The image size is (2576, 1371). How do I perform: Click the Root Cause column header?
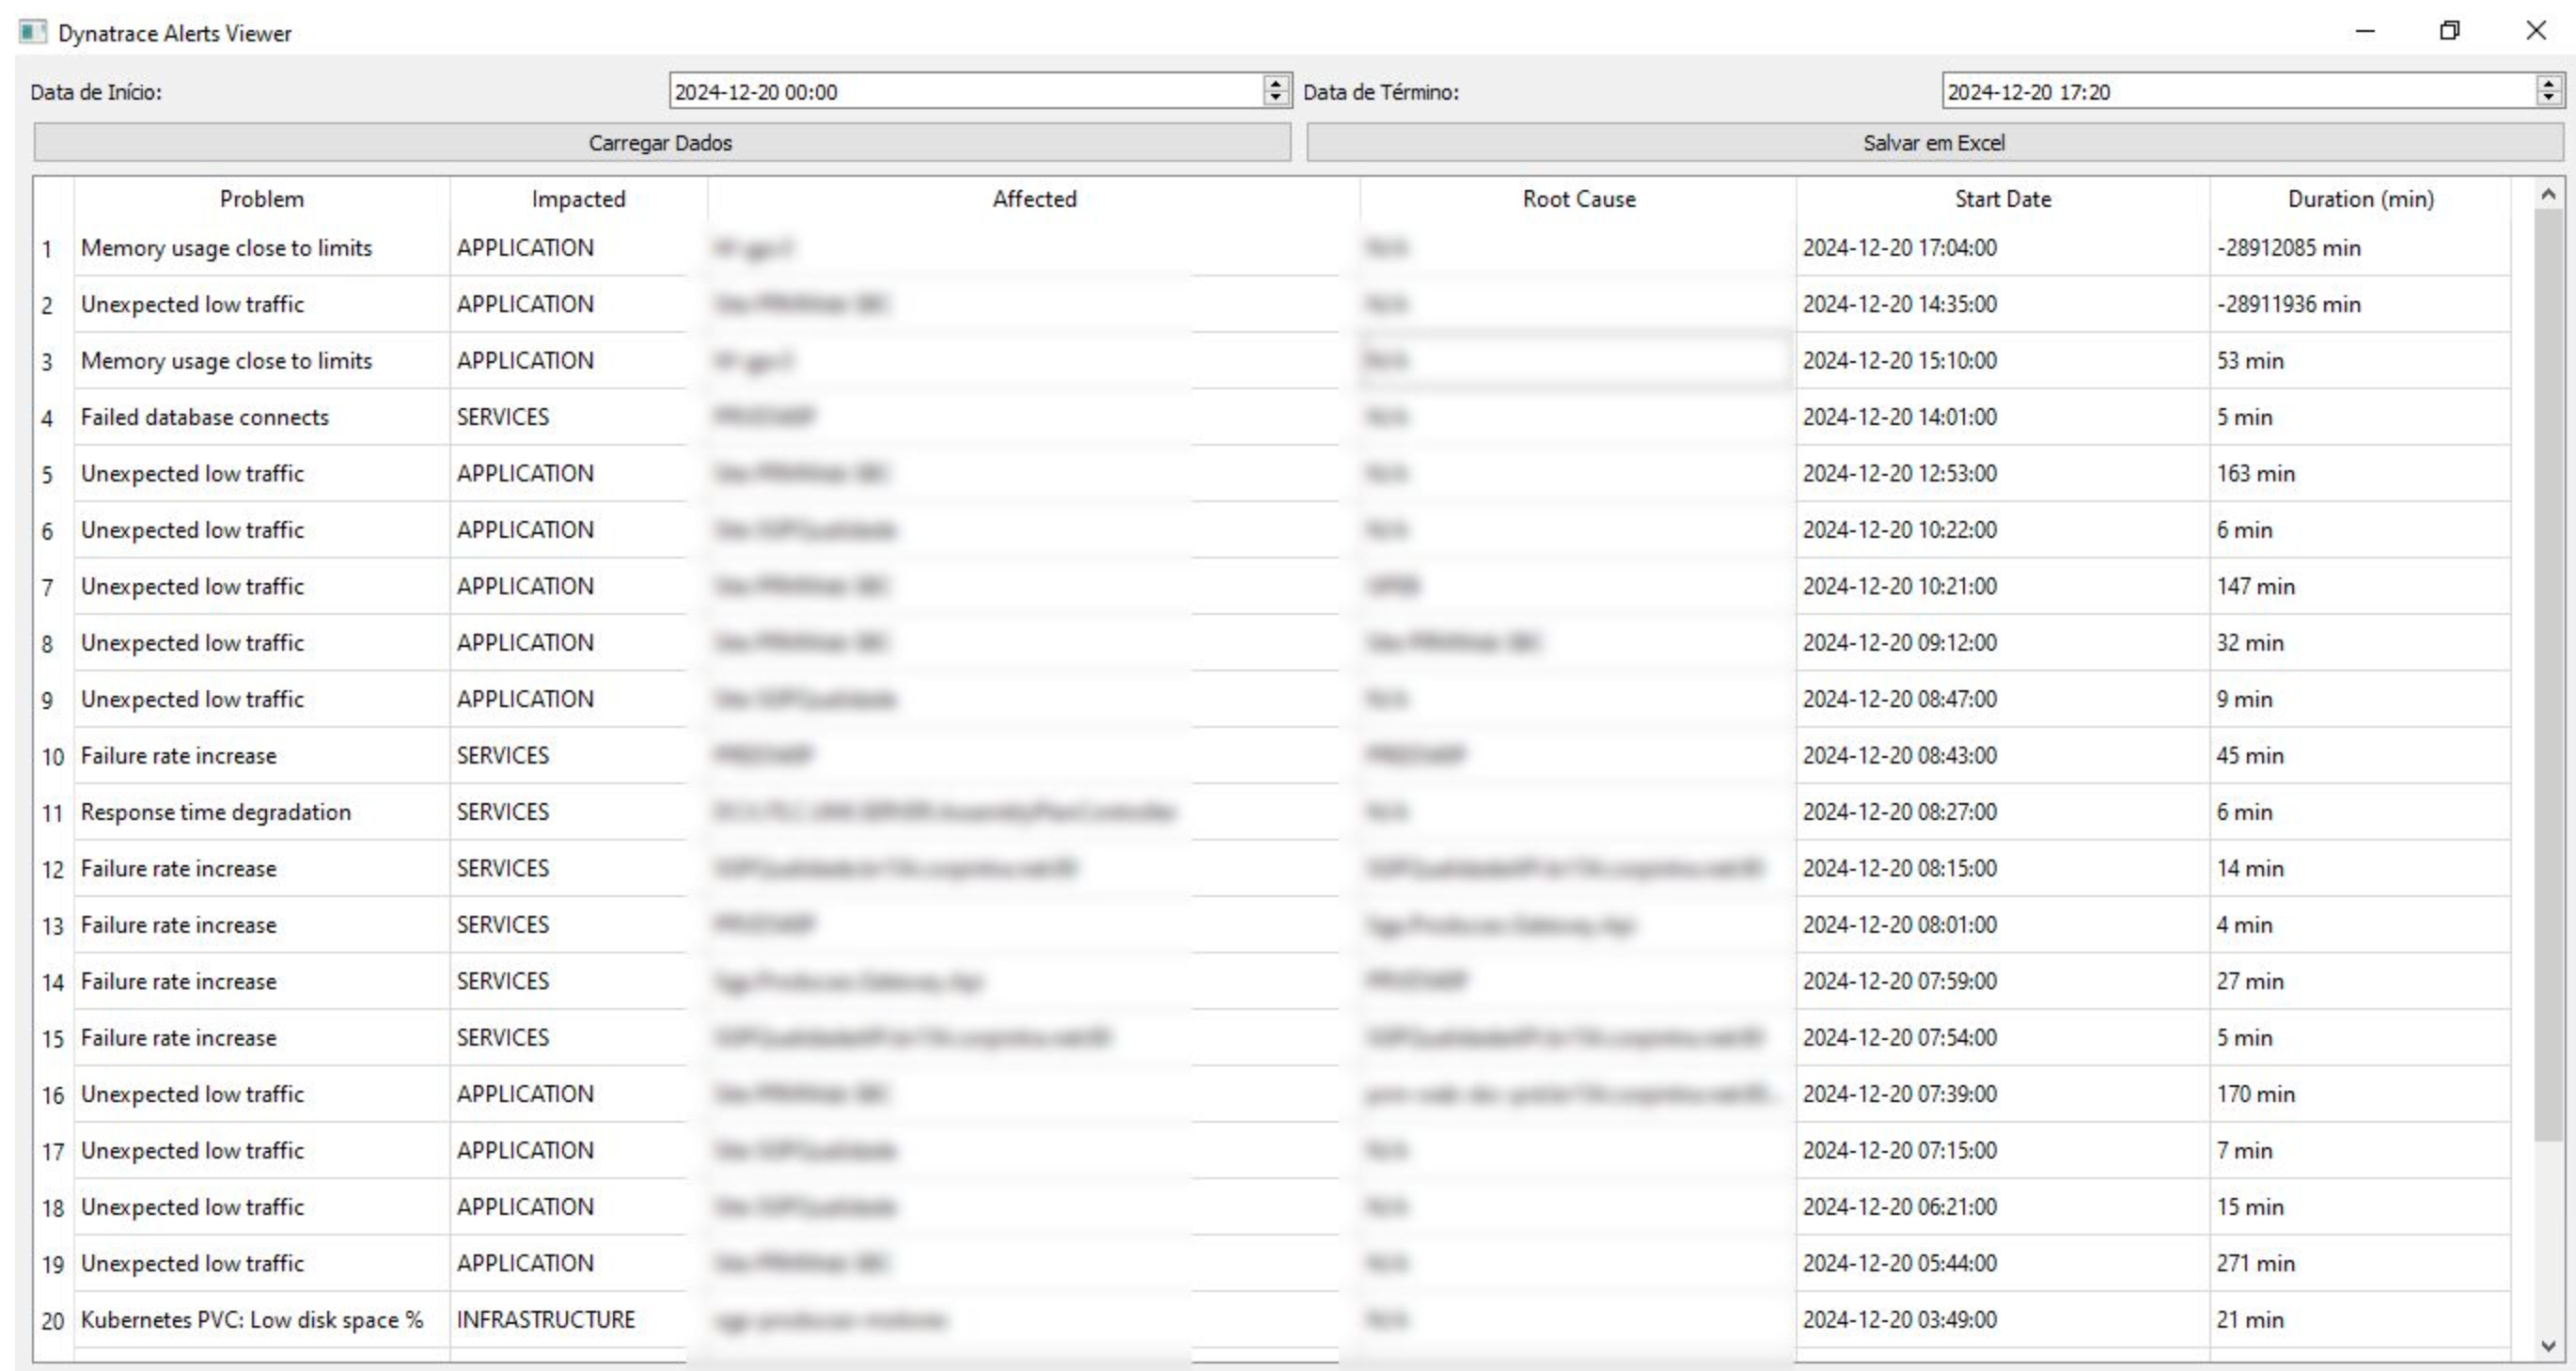1578,199
